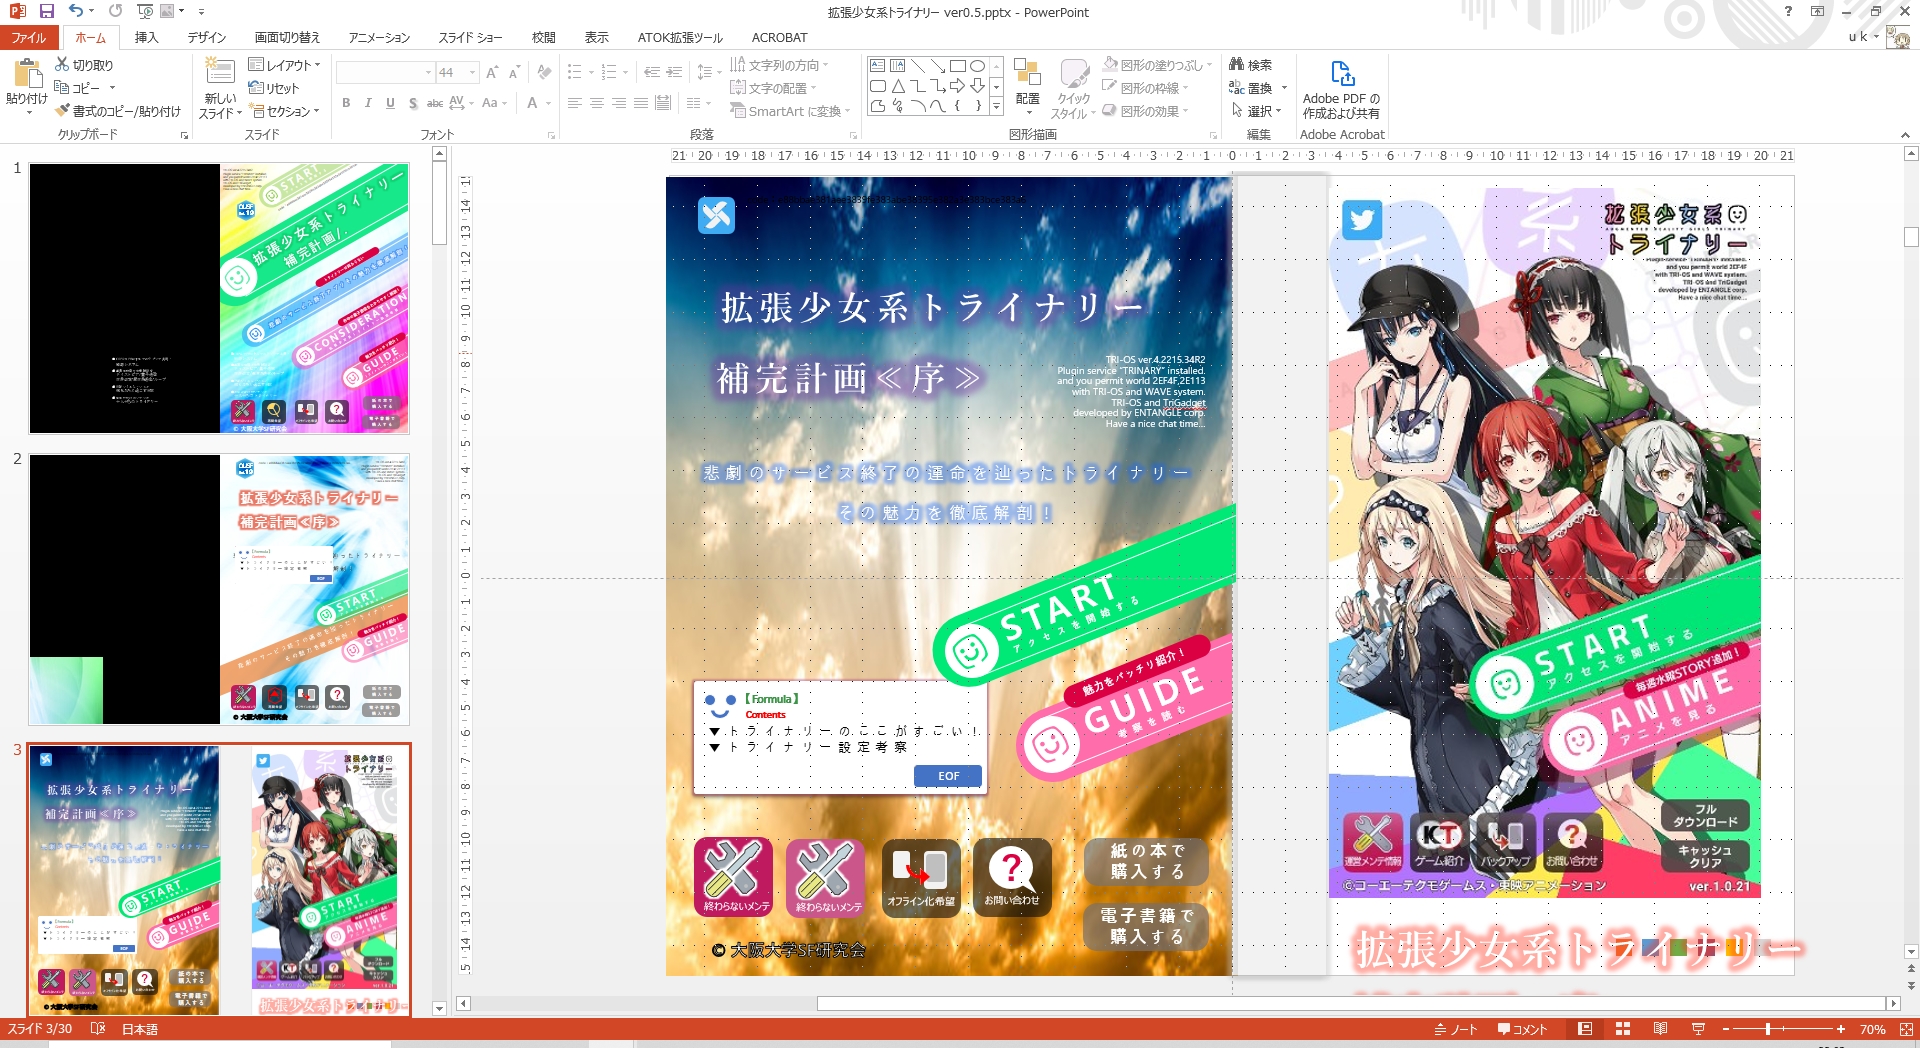Increase font size with large A icon

pos(492,72)
